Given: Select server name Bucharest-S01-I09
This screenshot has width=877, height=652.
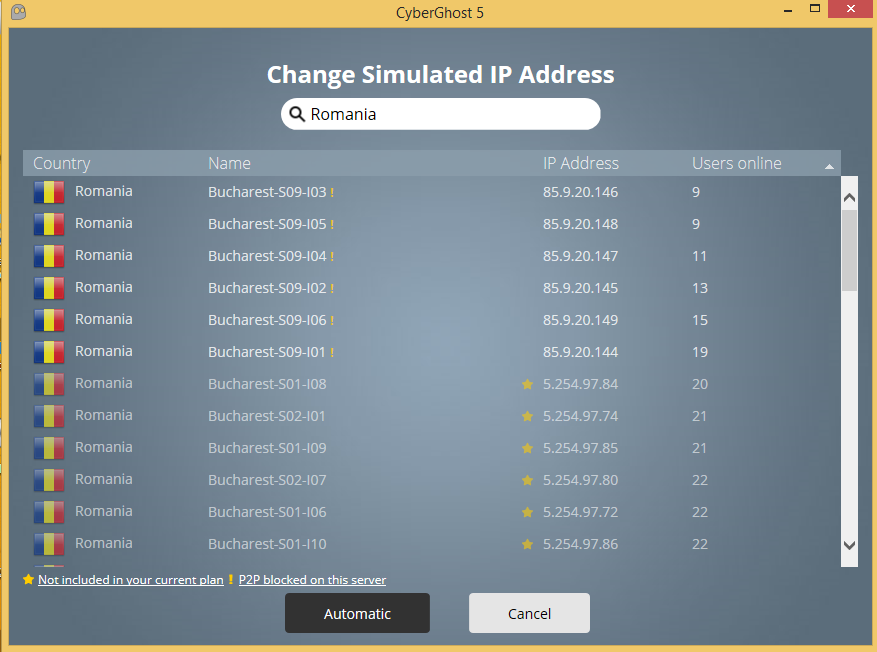Looking at the screenshot, I should point(267,448).
